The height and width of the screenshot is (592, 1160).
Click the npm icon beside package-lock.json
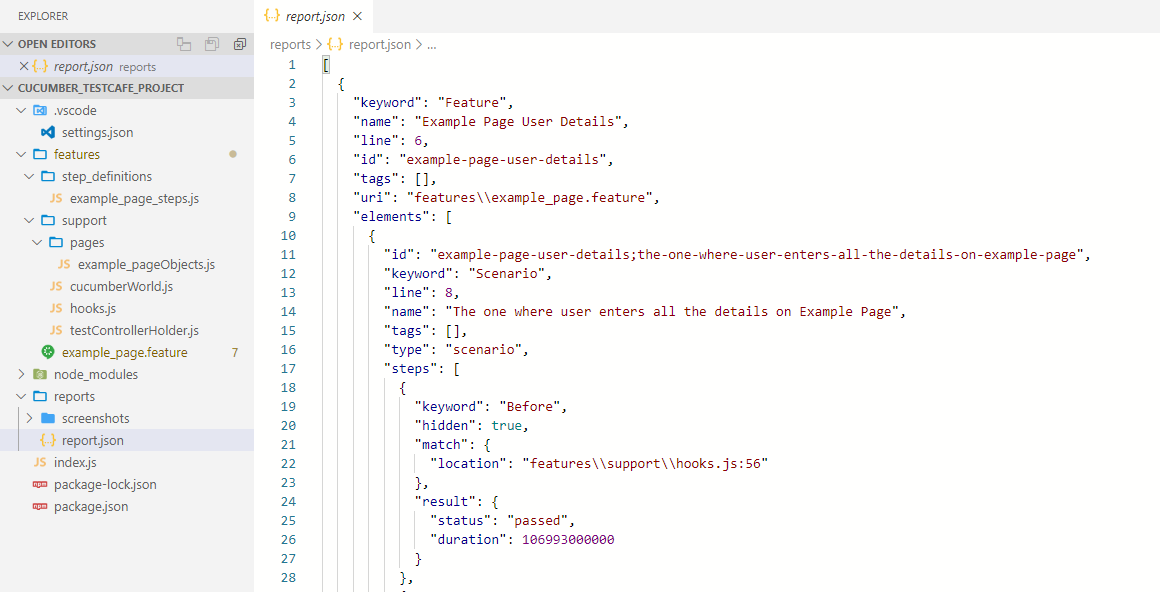(40, 485)
